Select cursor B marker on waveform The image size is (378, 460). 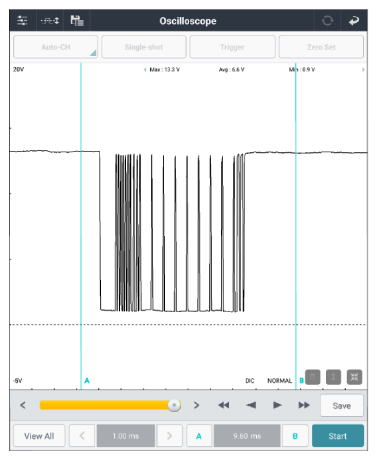pyautogui.click(x=302, y=380)
